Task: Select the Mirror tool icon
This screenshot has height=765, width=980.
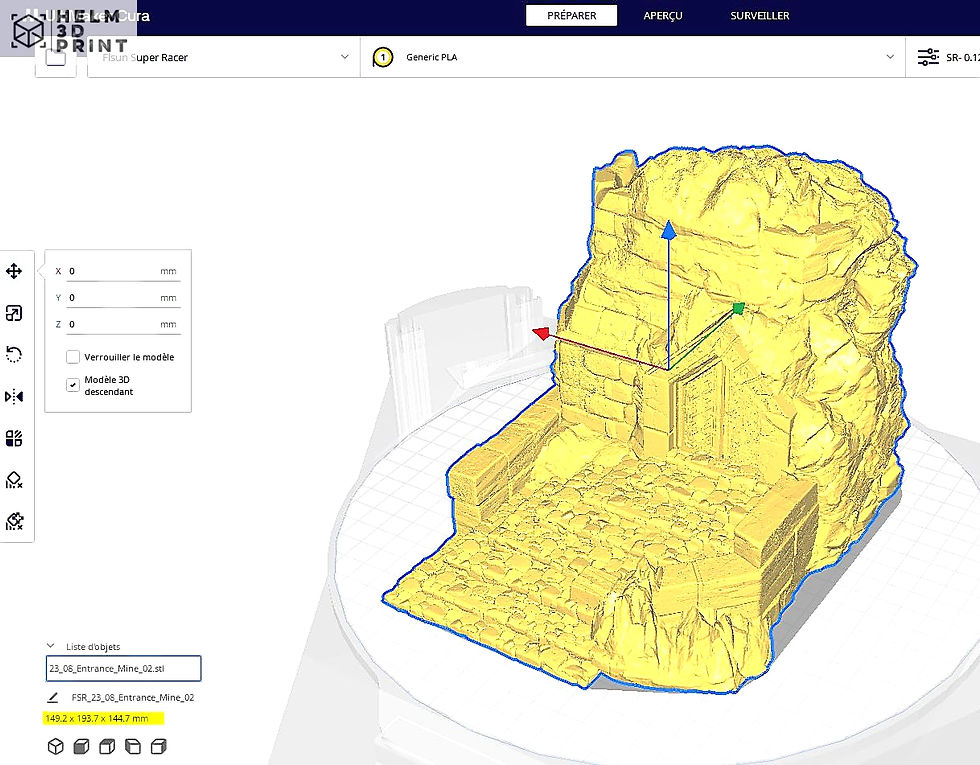Action: pyautogui.click(x=14, y=397)
